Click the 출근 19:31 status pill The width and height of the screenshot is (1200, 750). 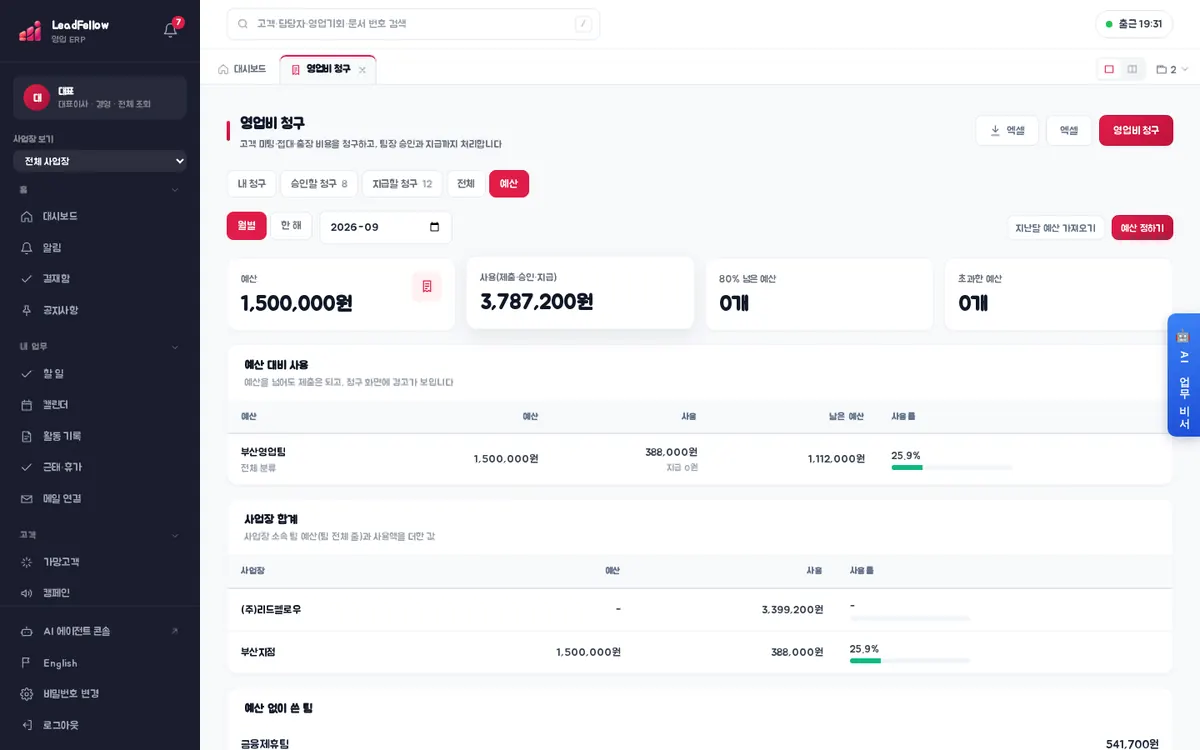coord(1134,24)
